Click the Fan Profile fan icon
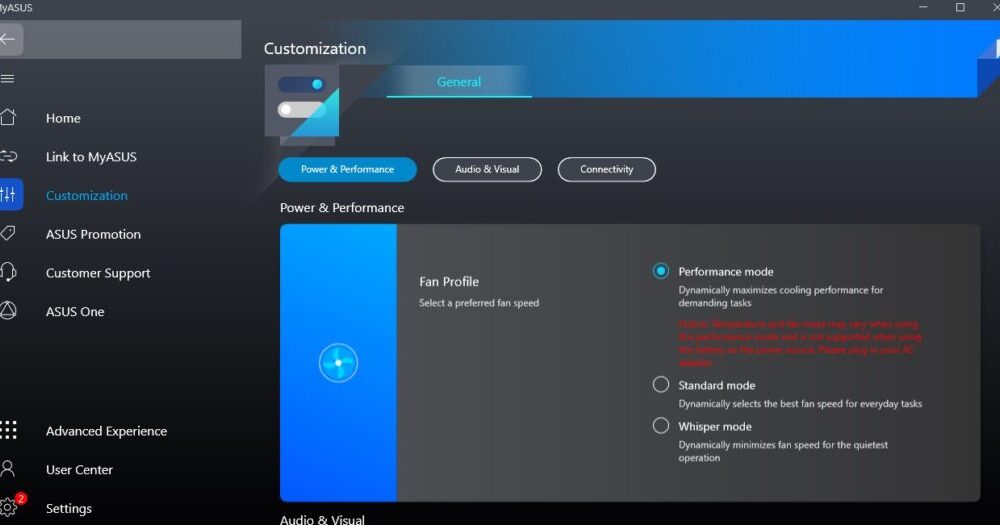The width and height of the screenshot is (1000, 525). click(338, 362)
